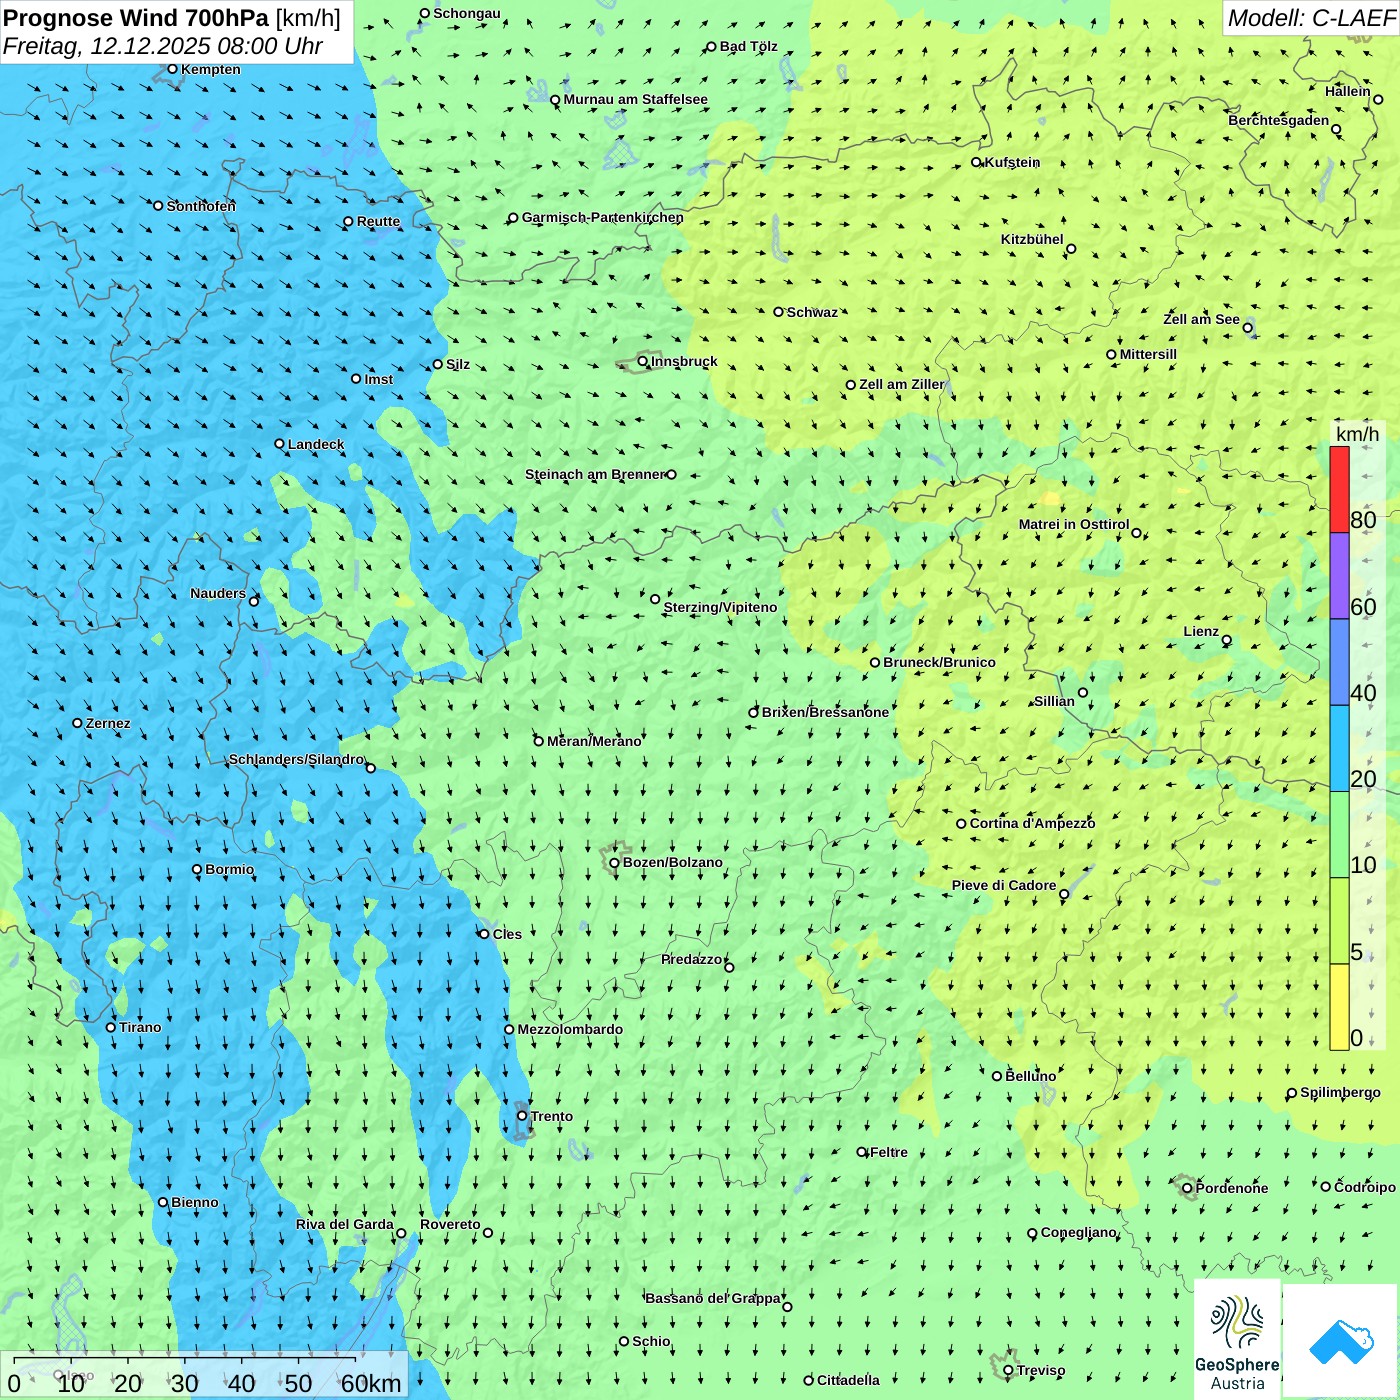Click the Landeck city marker circle
This screenshot has height=1400, width=1400.
279,444
